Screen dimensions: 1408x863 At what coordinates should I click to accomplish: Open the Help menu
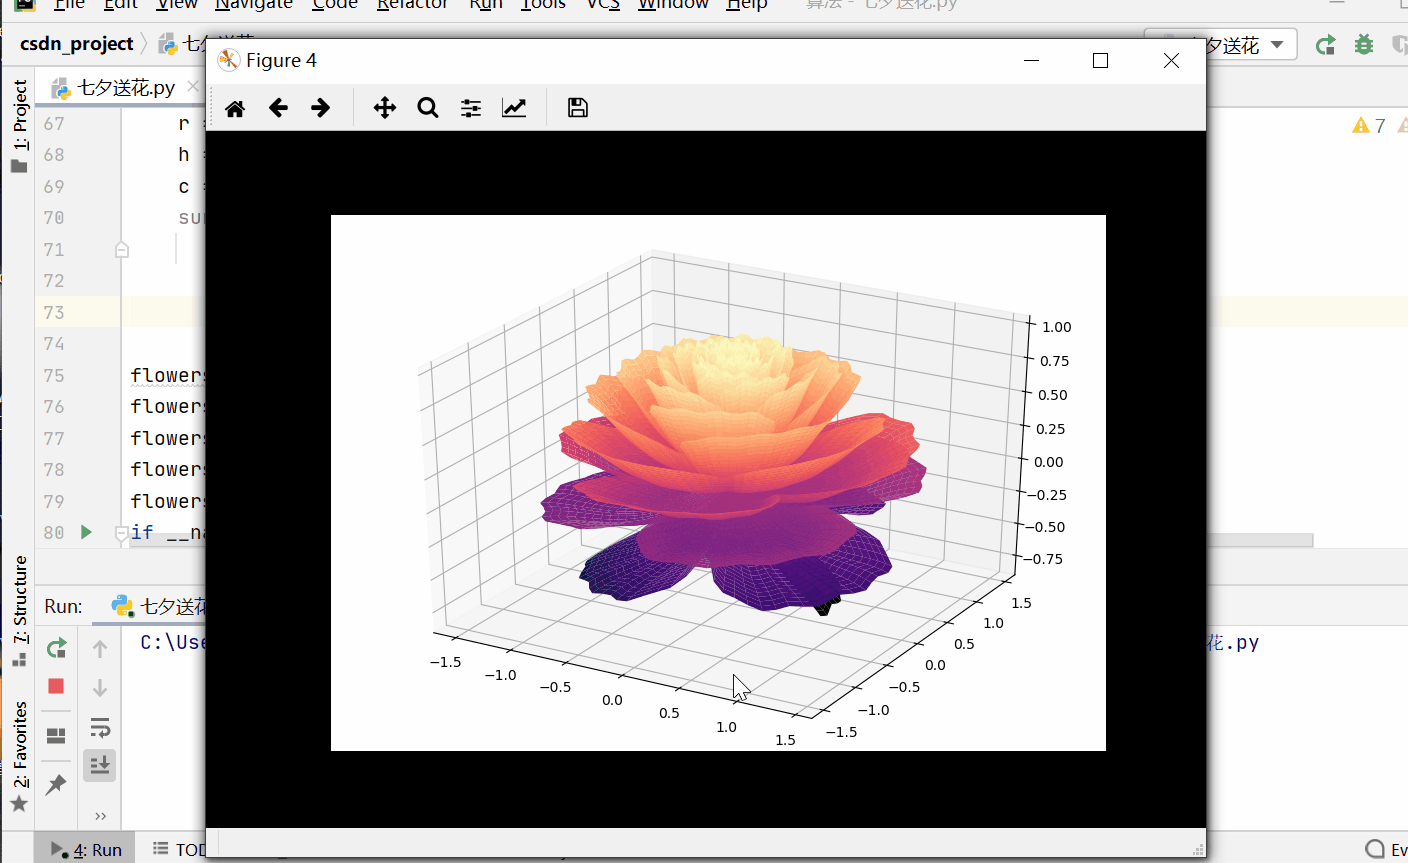point(747,5)
